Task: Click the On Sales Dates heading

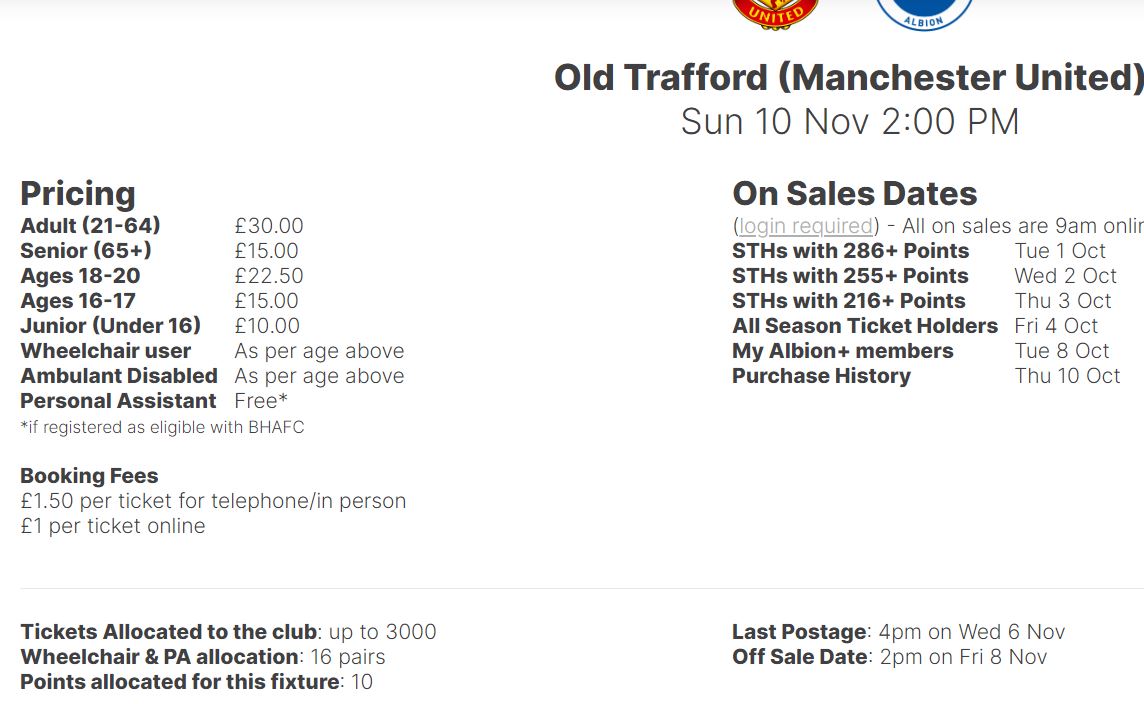Action: tap(854, 193)
